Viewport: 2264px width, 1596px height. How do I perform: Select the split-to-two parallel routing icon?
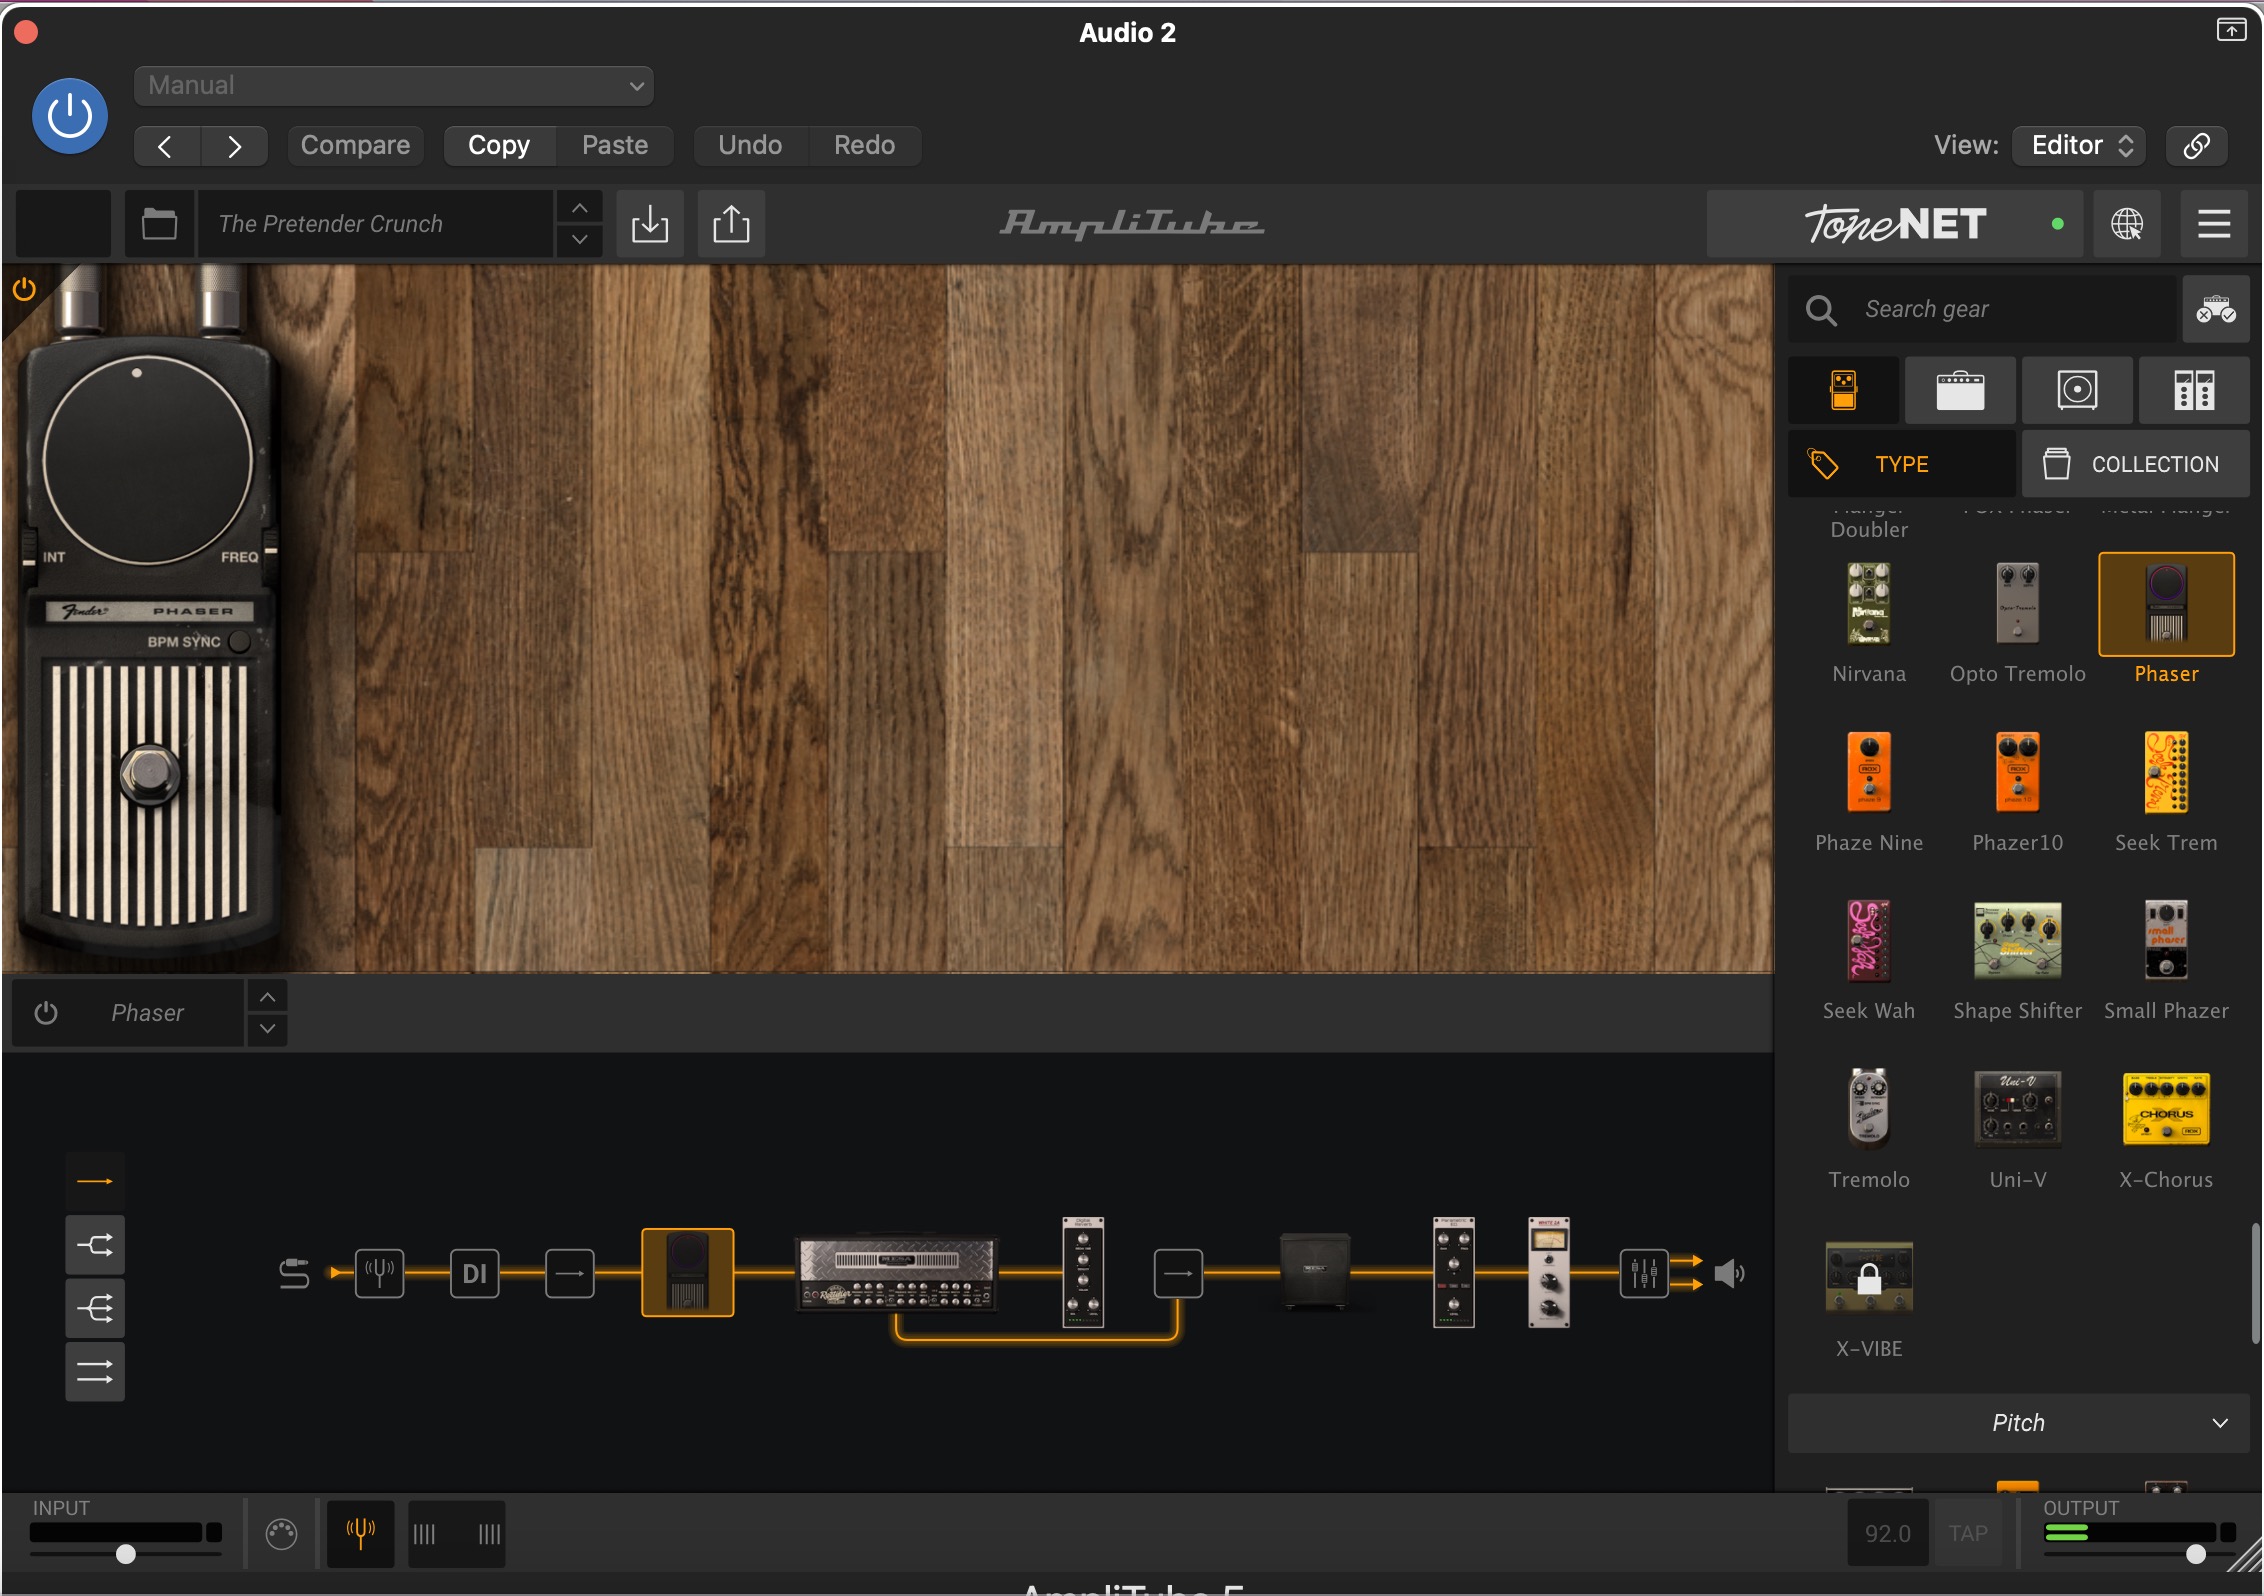[95, 1245]
